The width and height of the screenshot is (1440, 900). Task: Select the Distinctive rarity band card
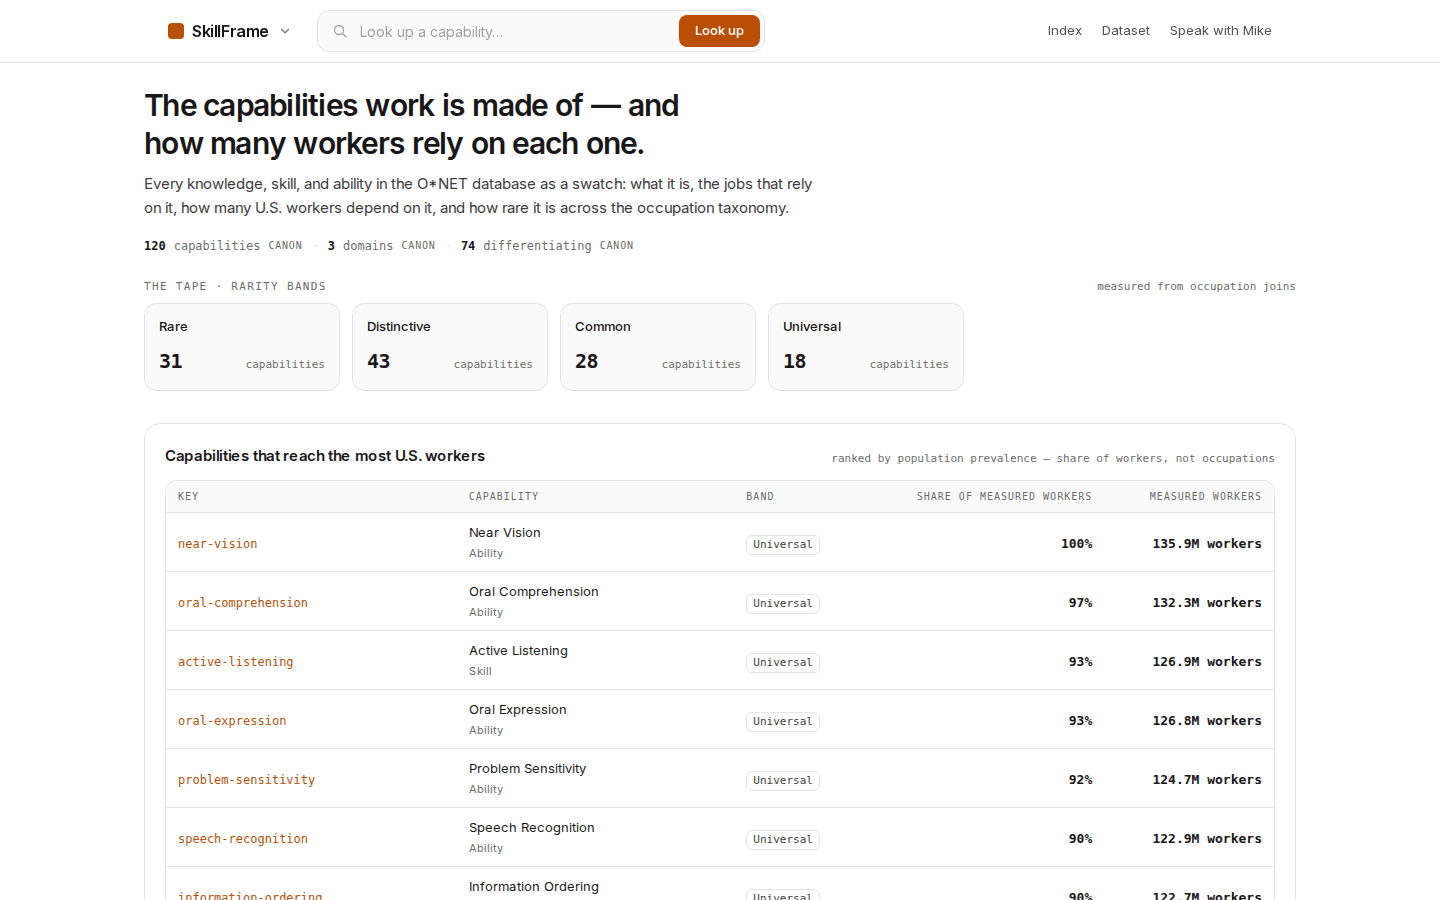point(450,347)
